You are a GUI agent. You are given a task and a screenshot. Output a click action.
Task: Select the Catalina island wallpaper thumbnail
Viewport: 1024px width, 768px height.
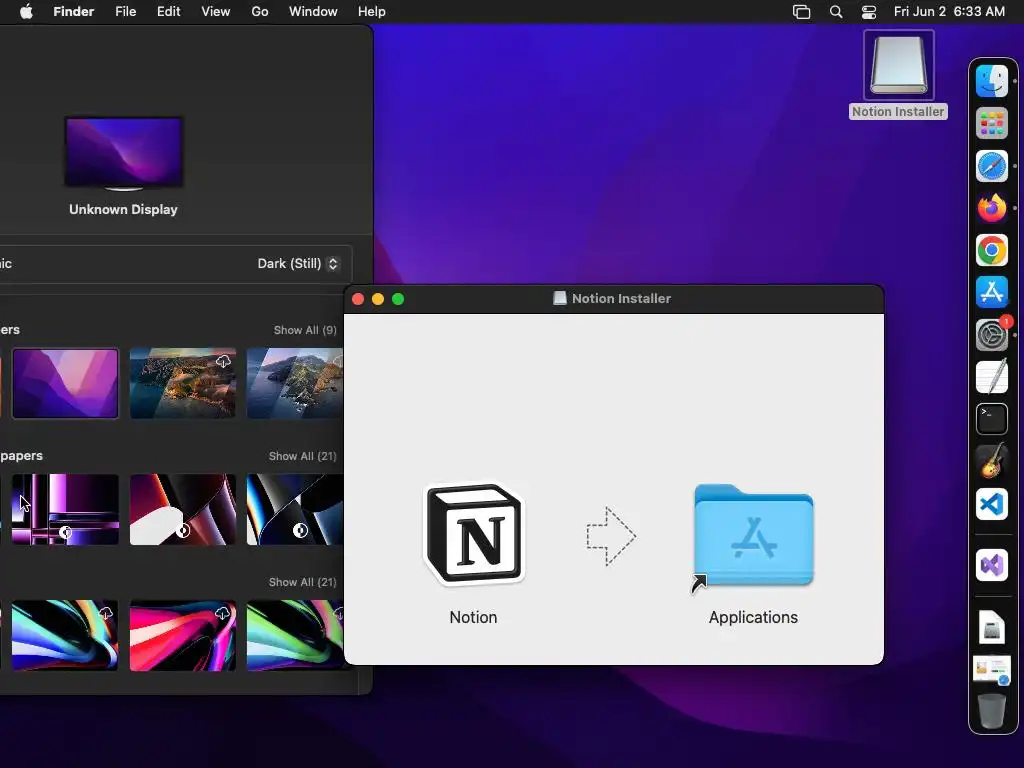[295, 383]
